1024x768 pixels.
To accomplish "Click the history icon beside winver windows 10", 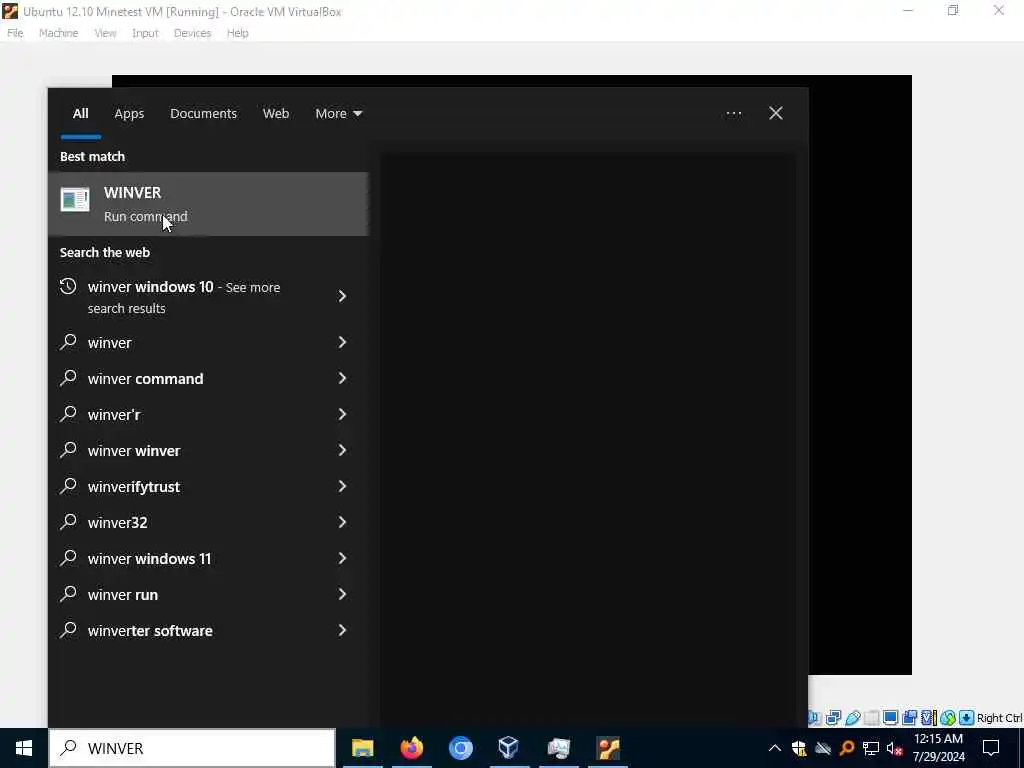I will click(x=68, y=286).
